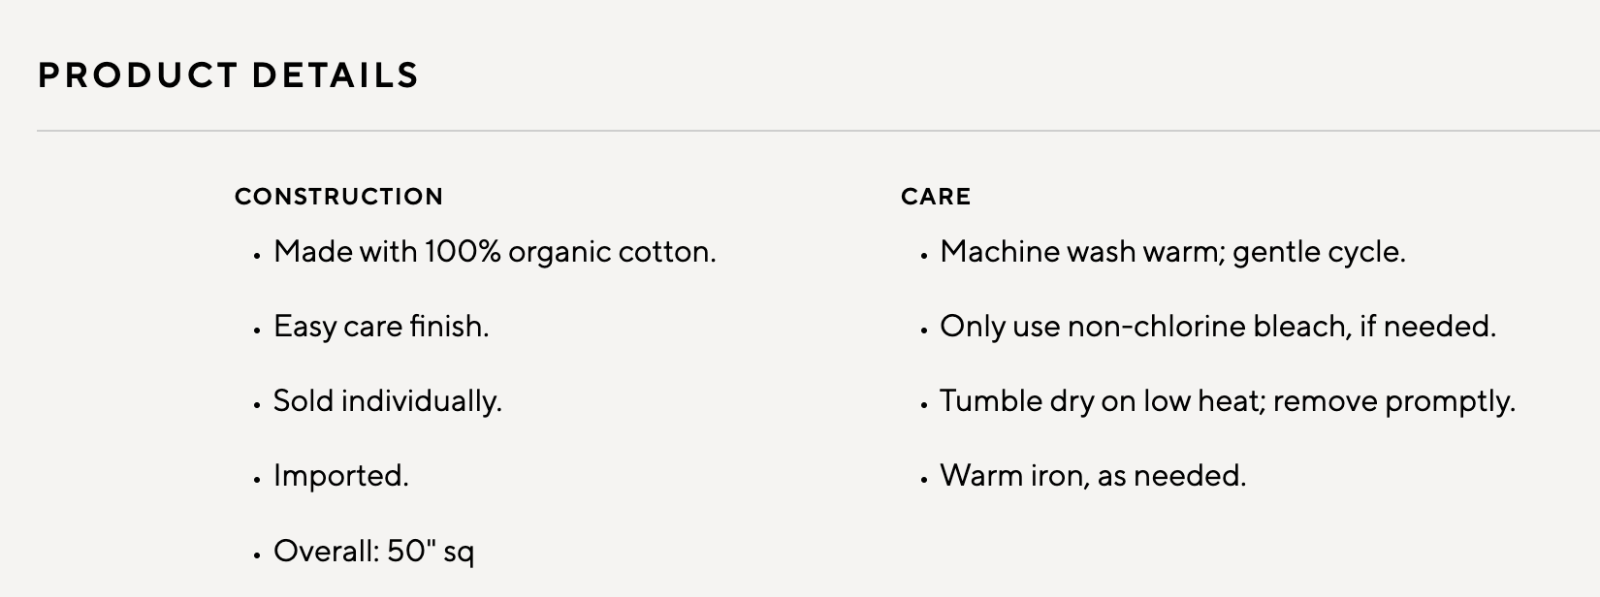
Task: Click 'Warm iron, as needed' text
Action: [1093, 475]
